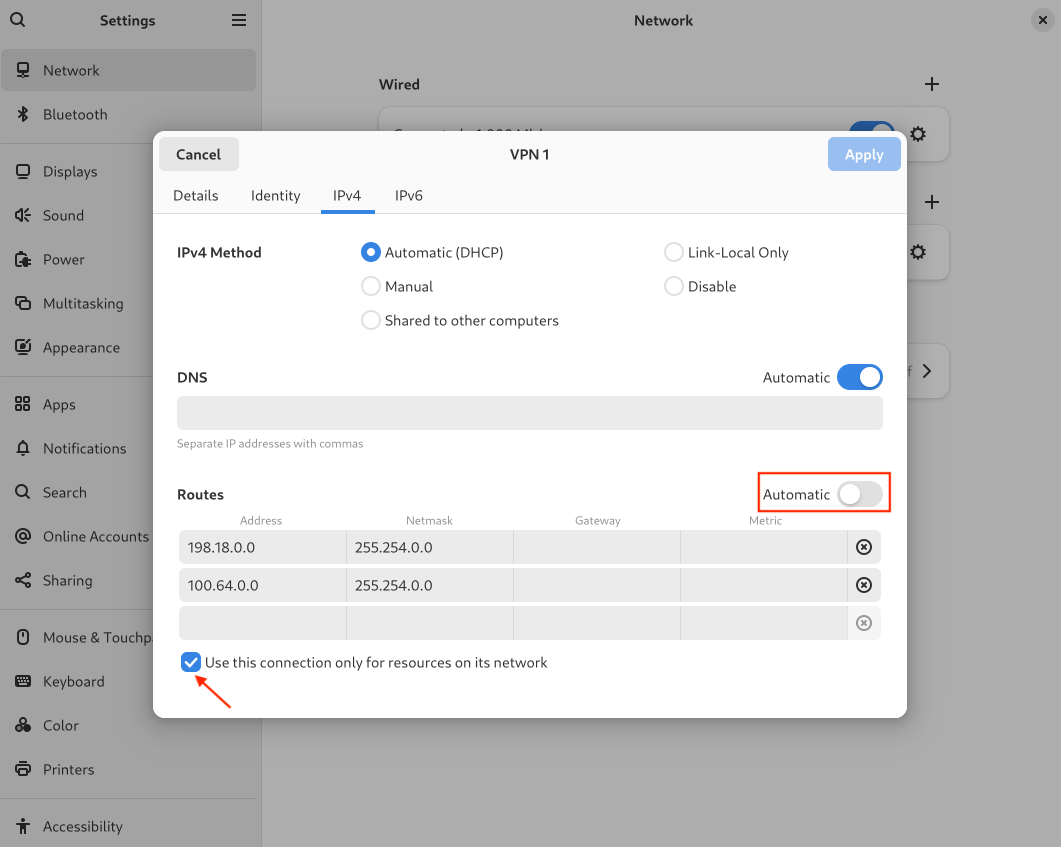The height and width of the screenshot is (847, 1061).
Task: Expand the row with the chevron arrow
Action: [927, 371]
